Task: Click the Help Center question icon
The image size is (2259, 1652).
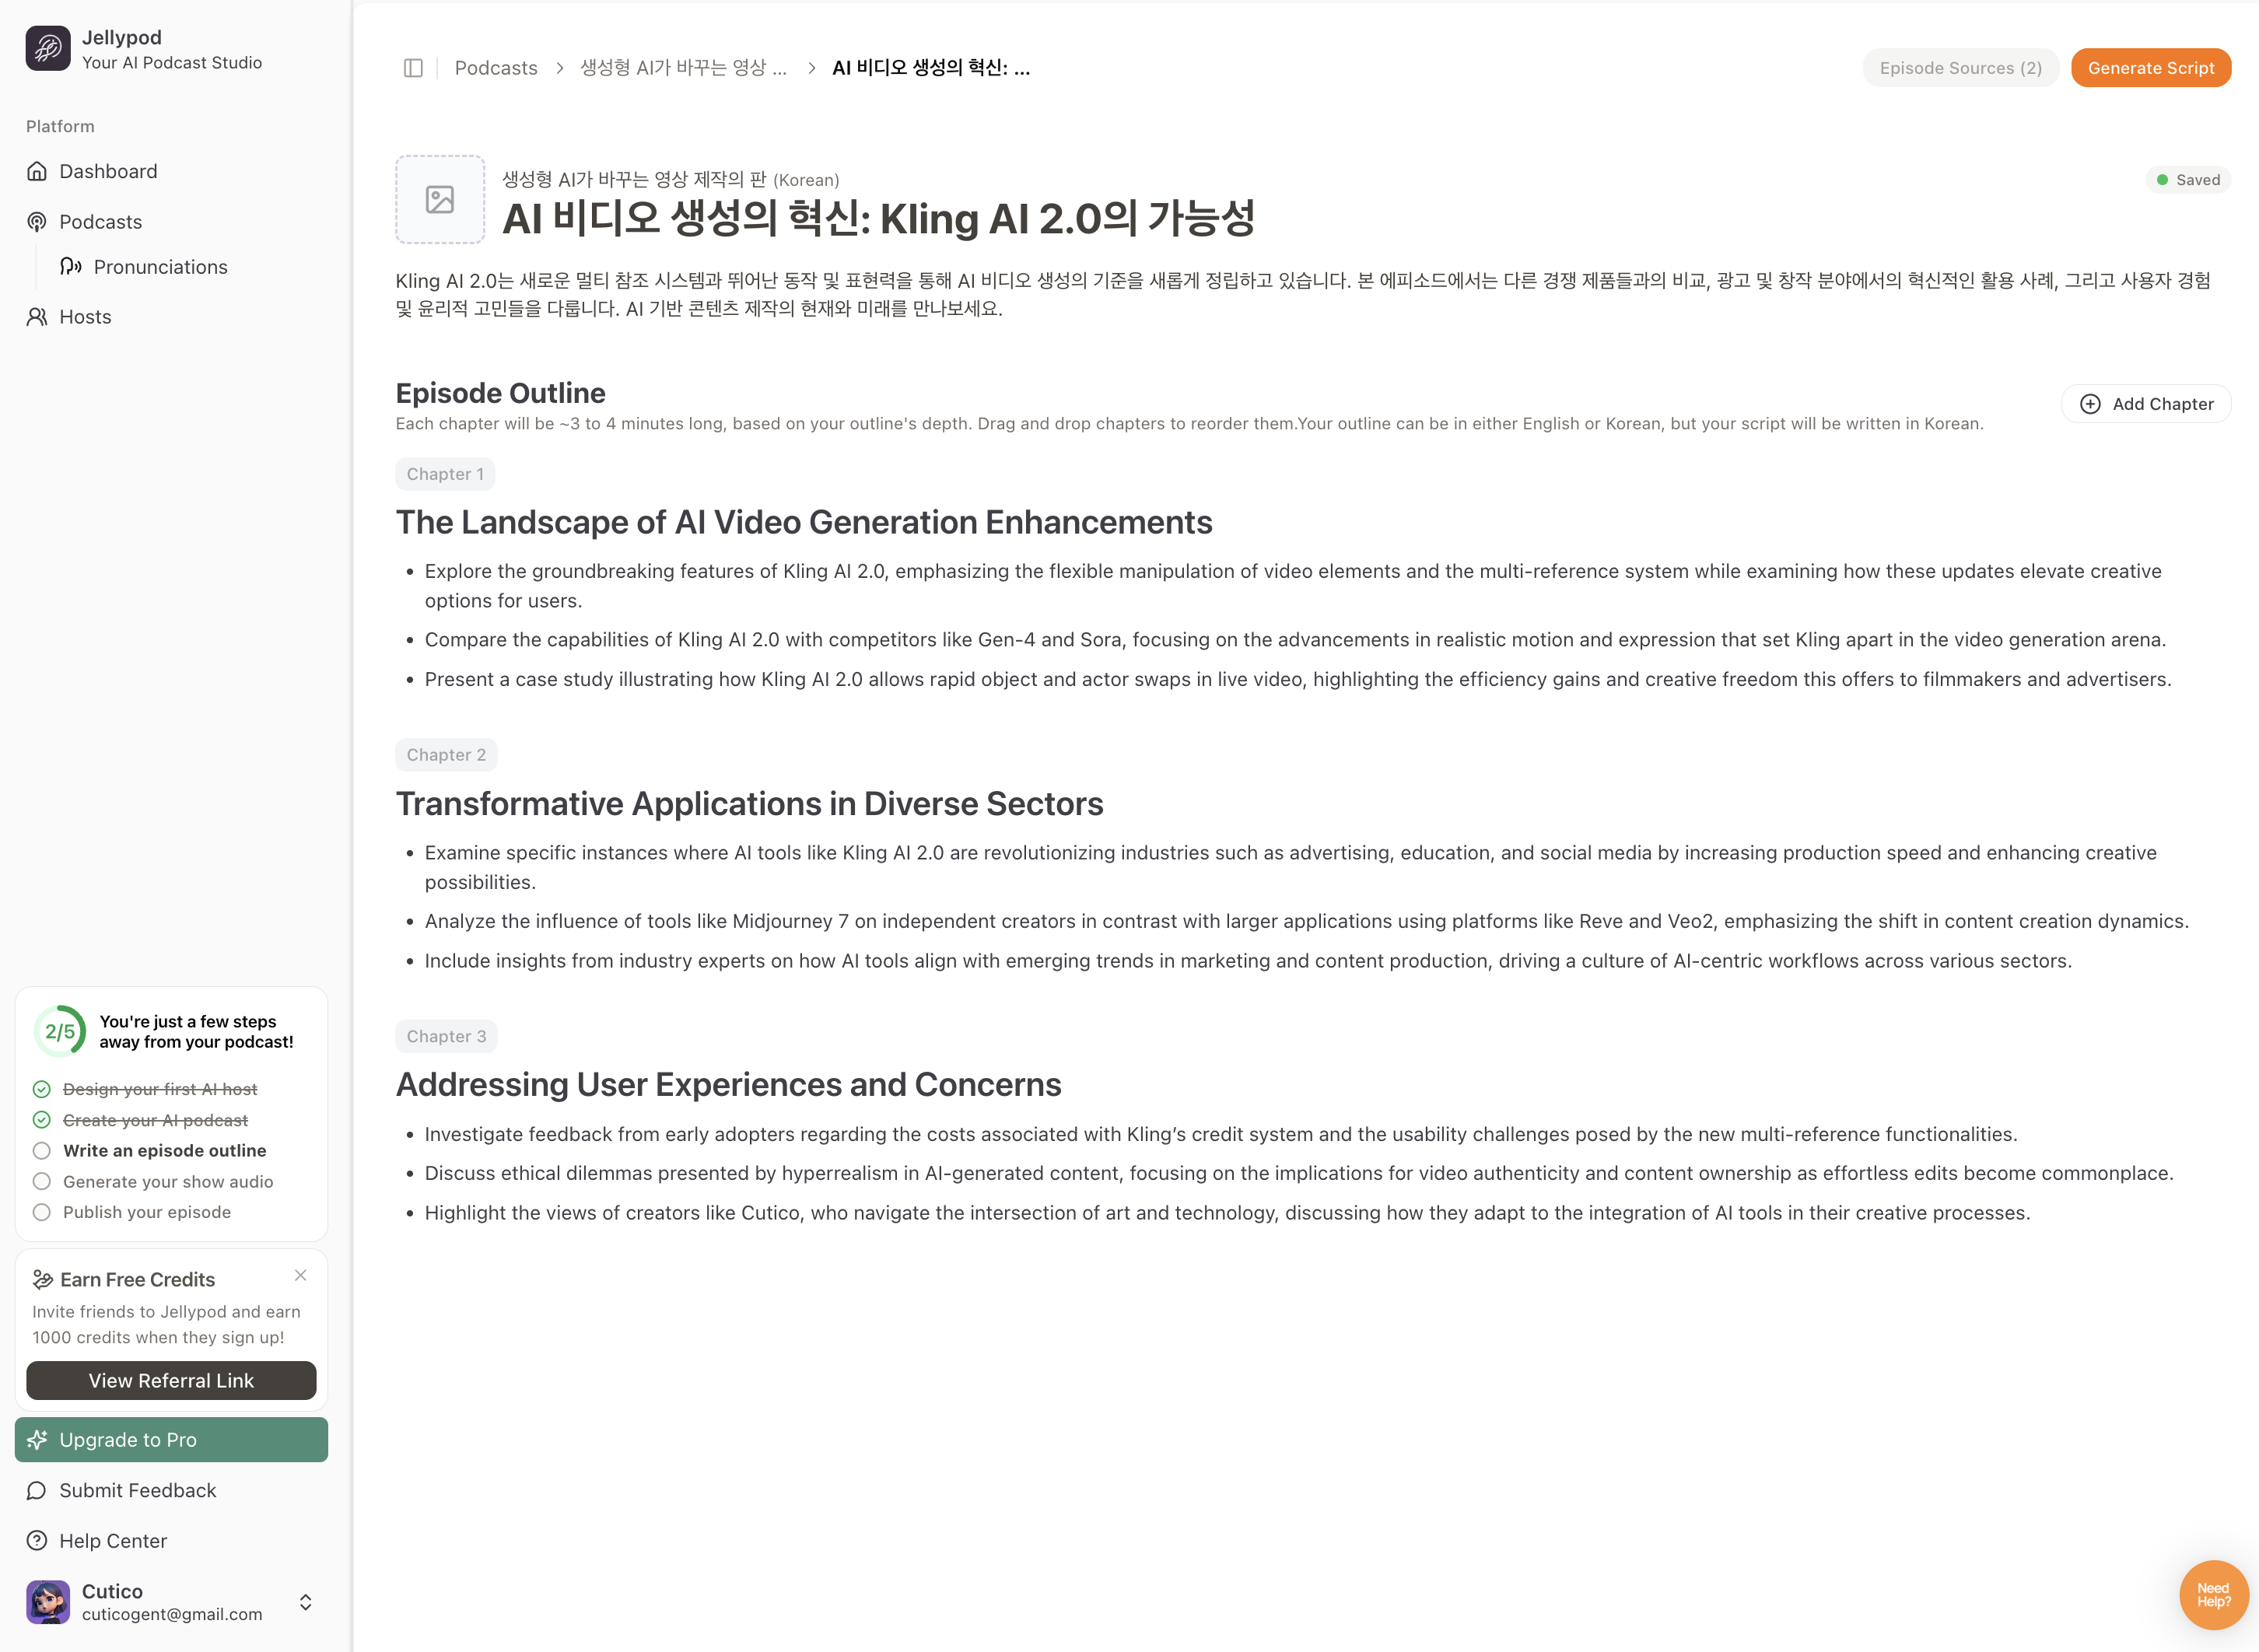Action: click(x=37, y=1541)
